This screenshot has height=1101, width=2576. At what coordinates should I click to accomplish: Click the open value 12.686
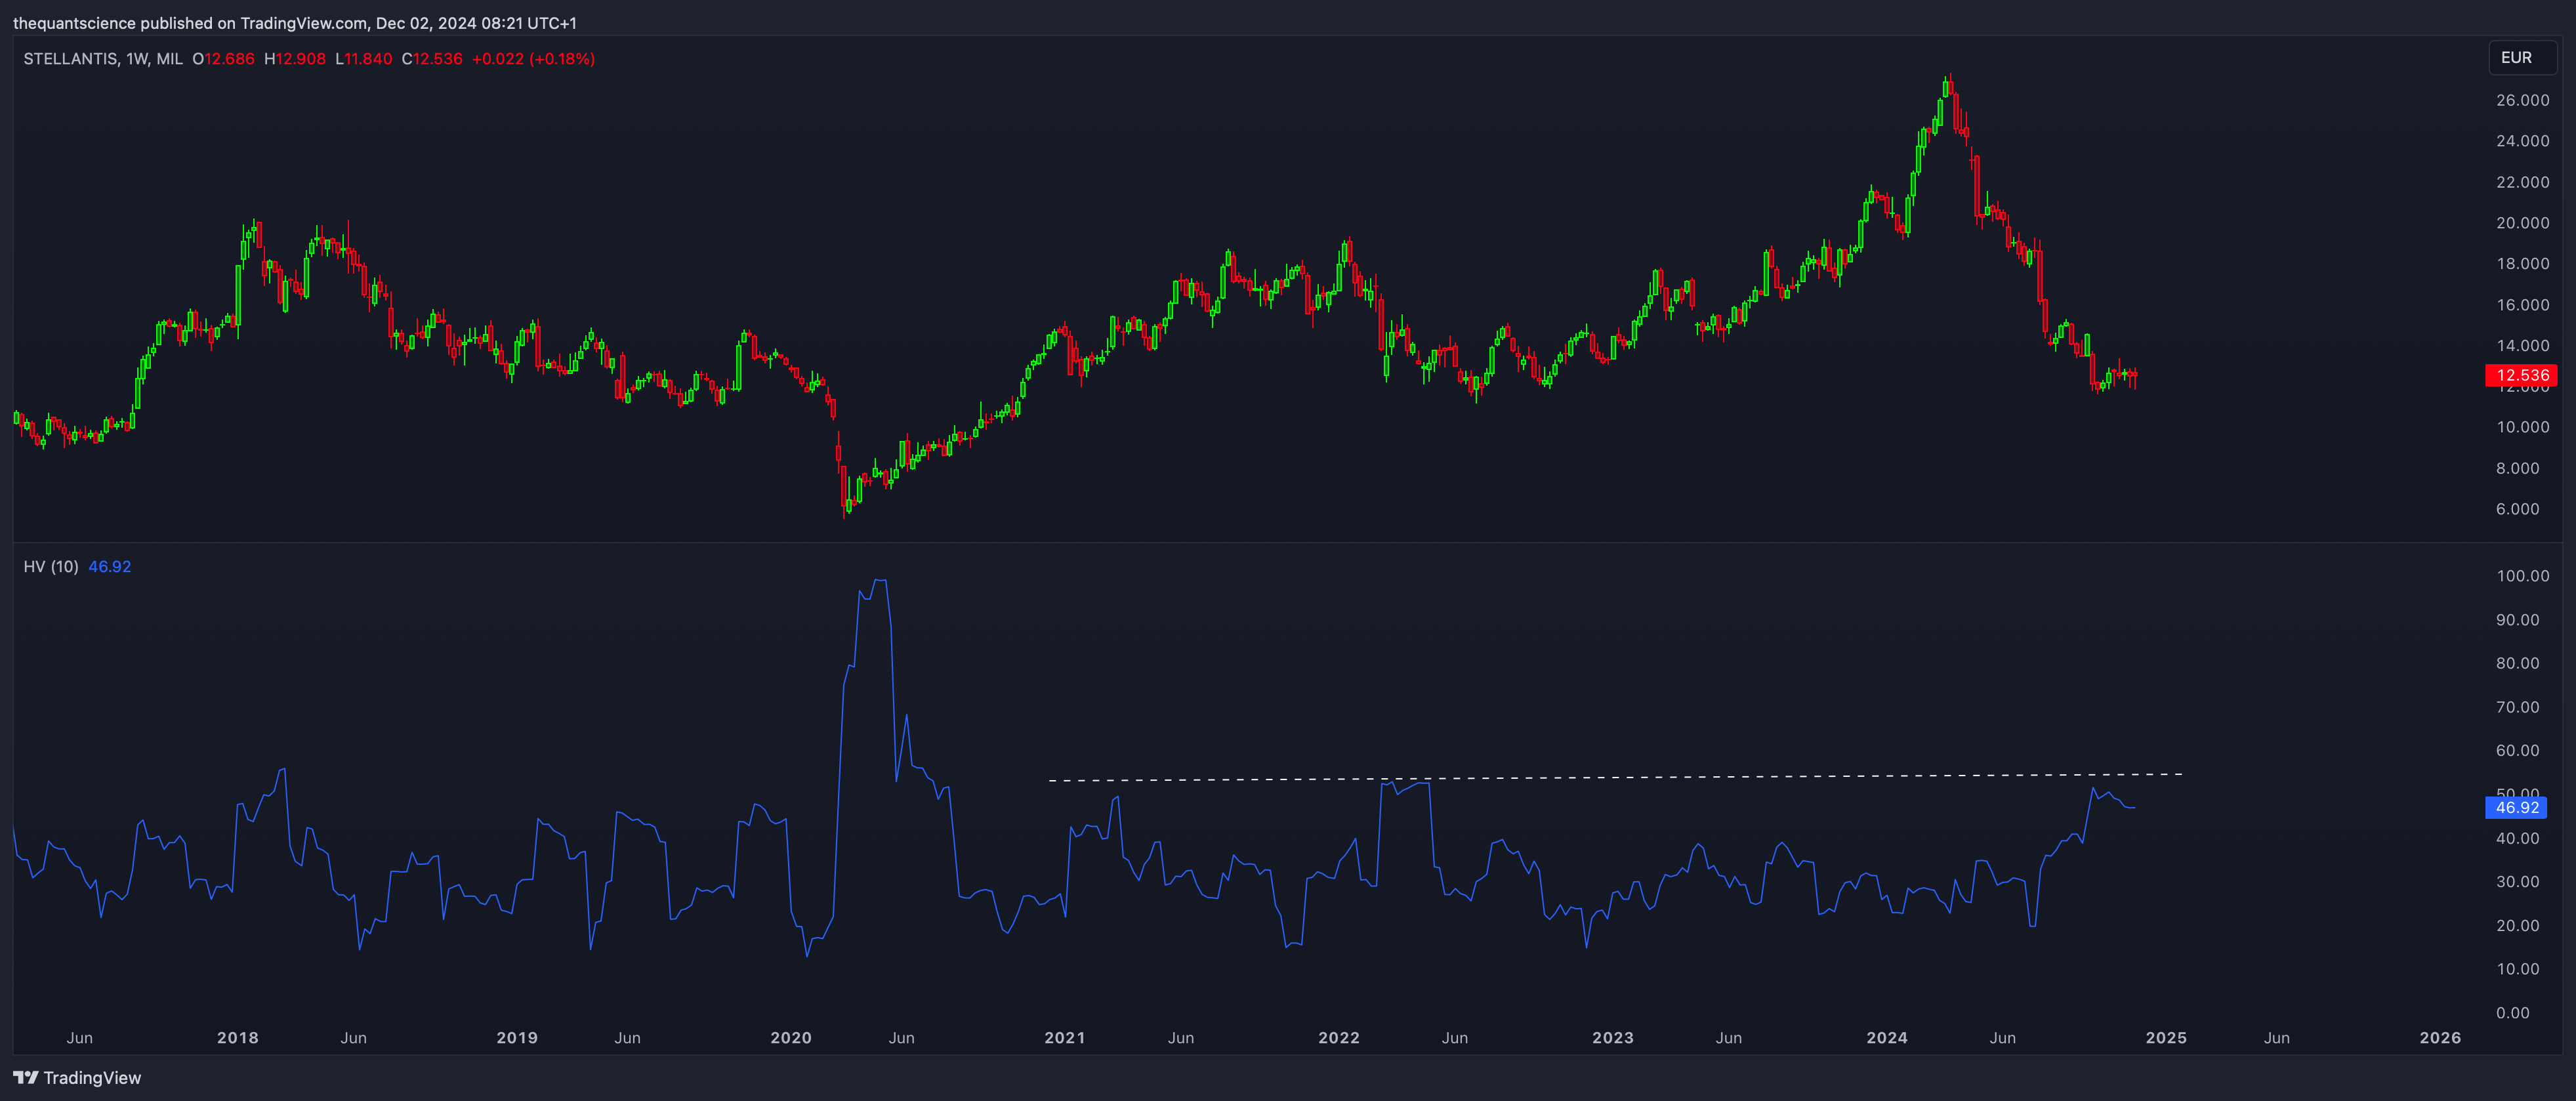click(x=229, y=59)
